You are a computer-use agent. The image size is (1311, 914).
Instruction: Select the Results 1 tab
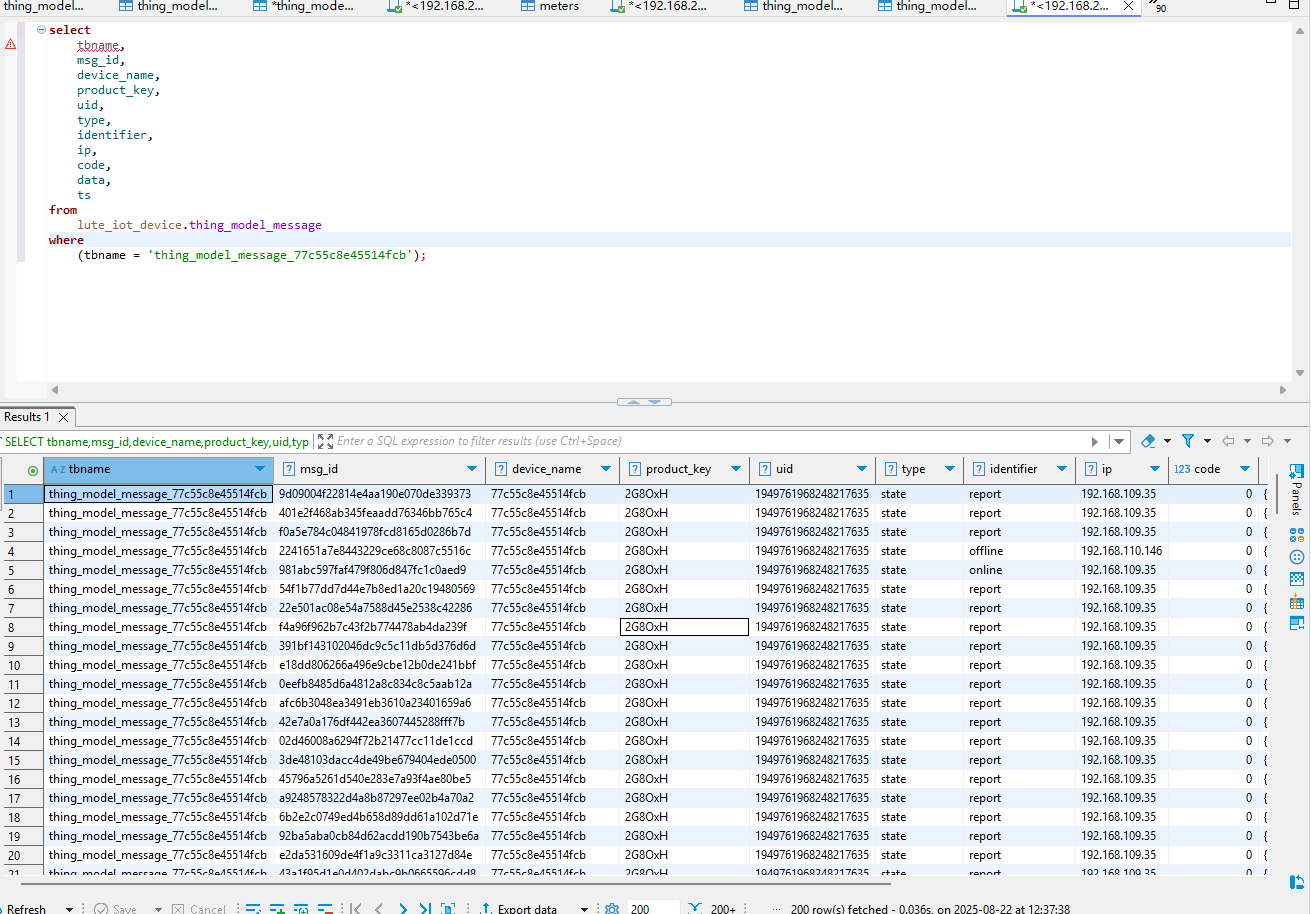click(x=27, y=417)
